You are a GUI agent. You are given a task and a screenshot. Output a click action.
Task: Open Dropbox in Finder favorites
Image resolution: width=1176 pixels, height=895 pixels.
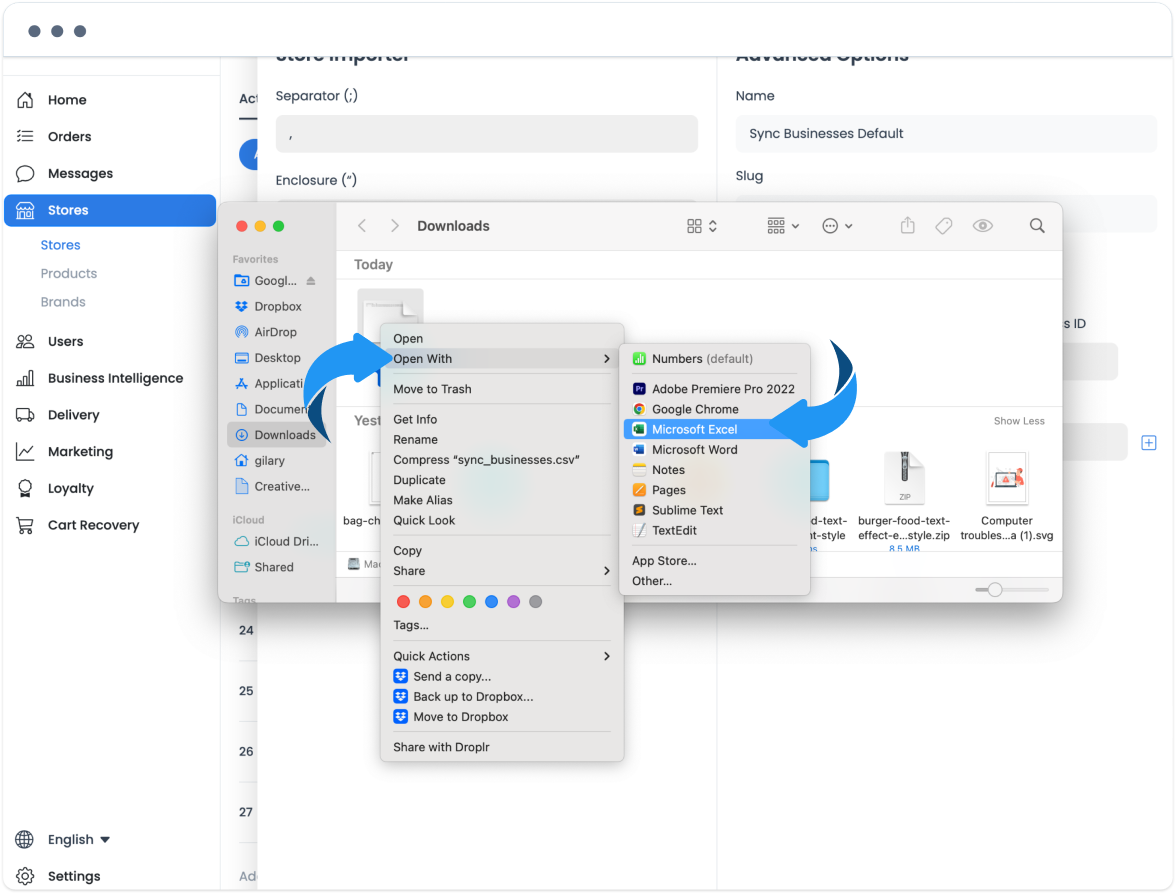coord(278,307)
